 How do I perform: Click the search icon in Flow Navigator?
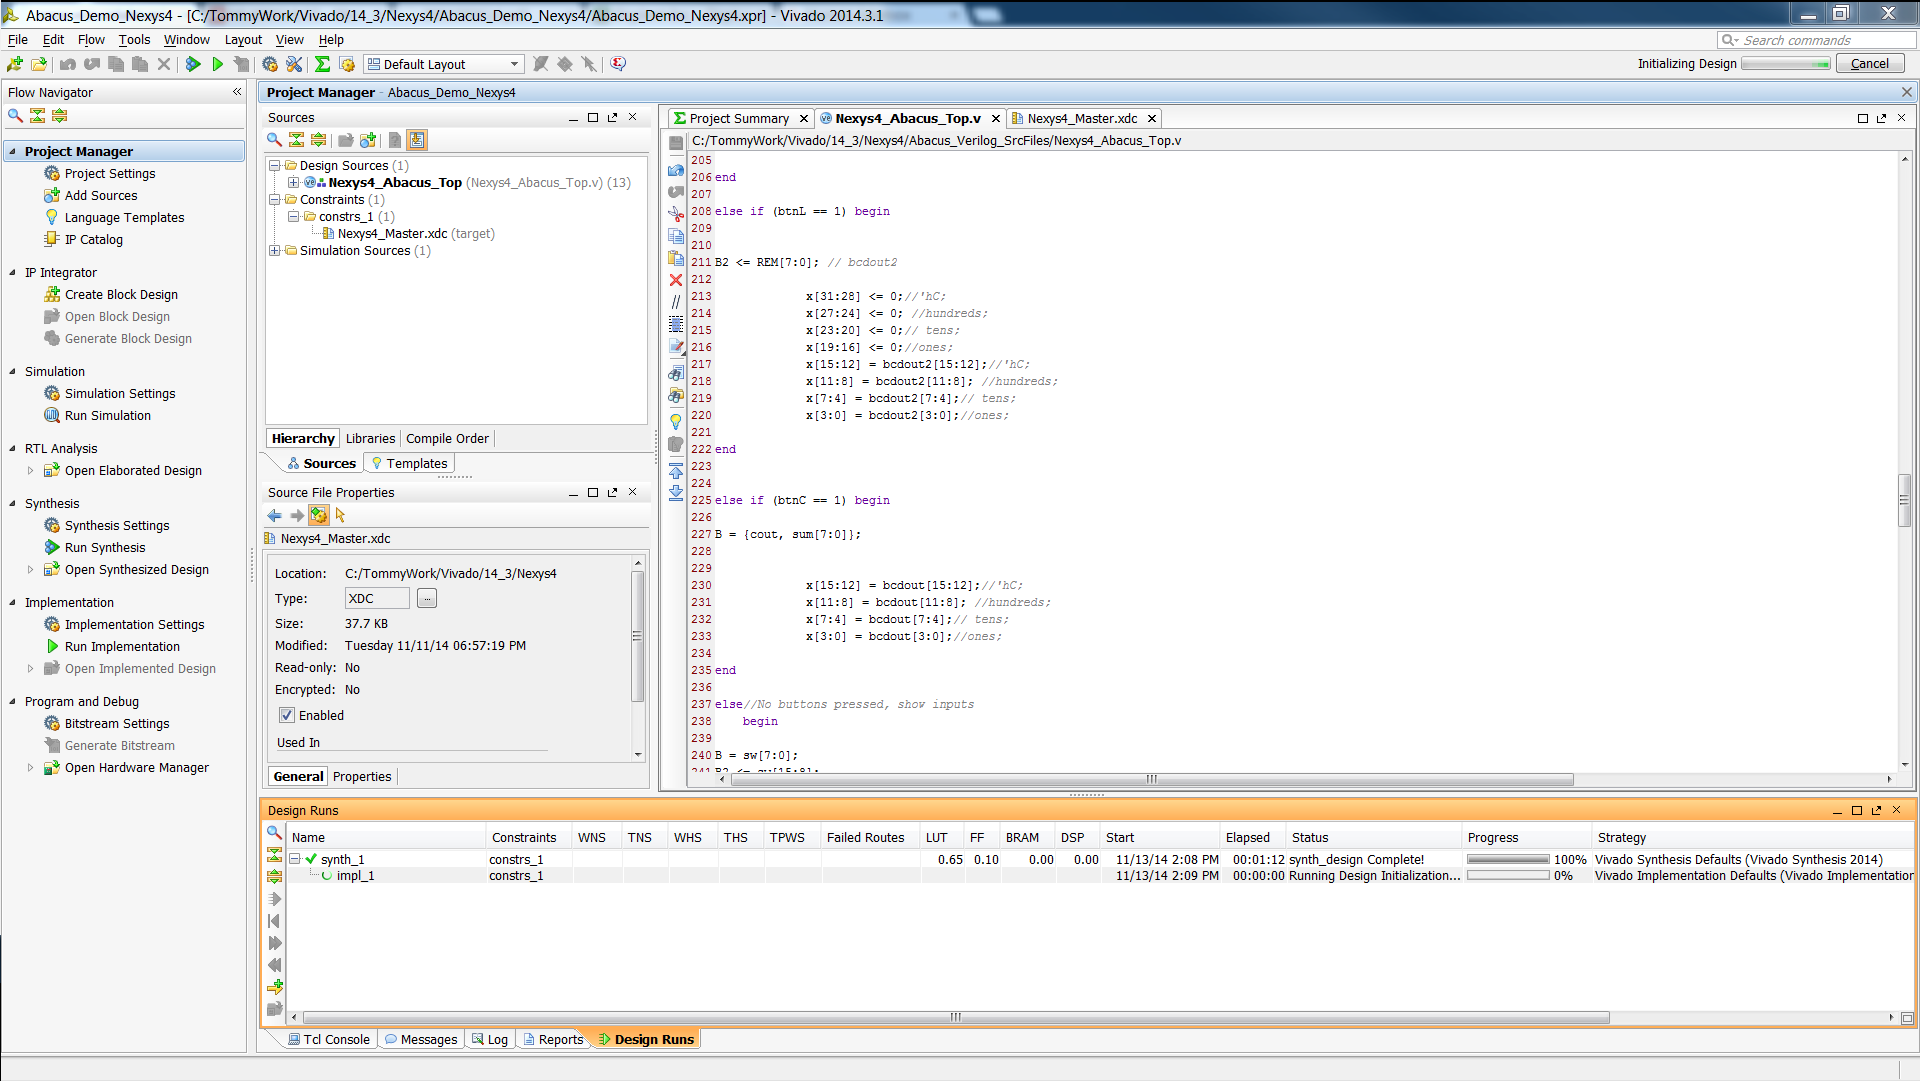click(15, 116)
